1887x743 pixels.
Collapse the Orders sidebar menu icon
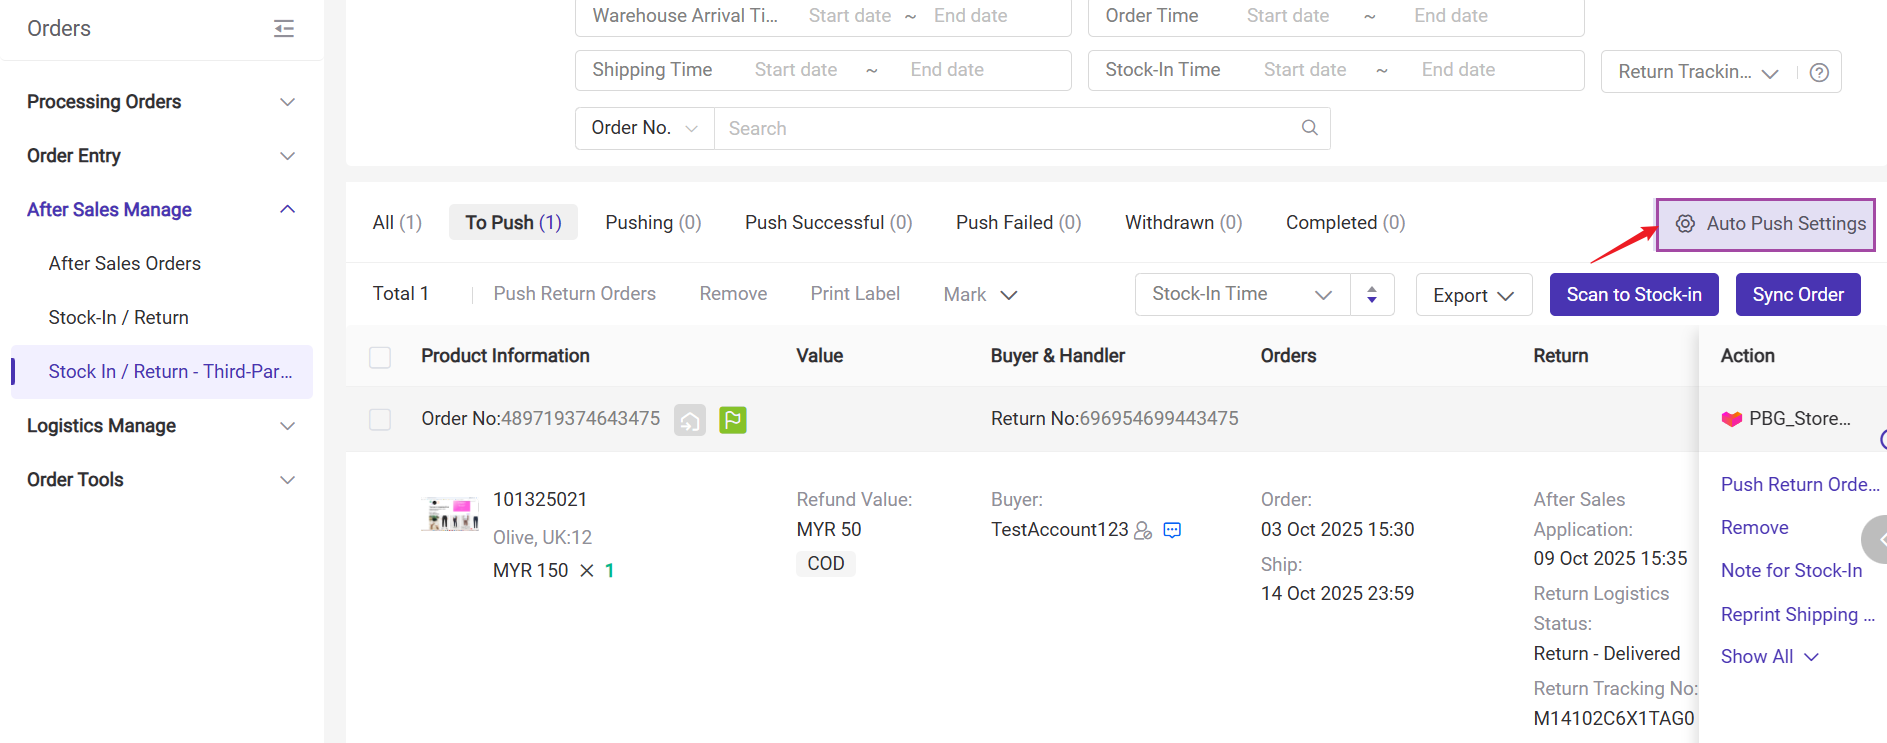[x=284, y=29]
